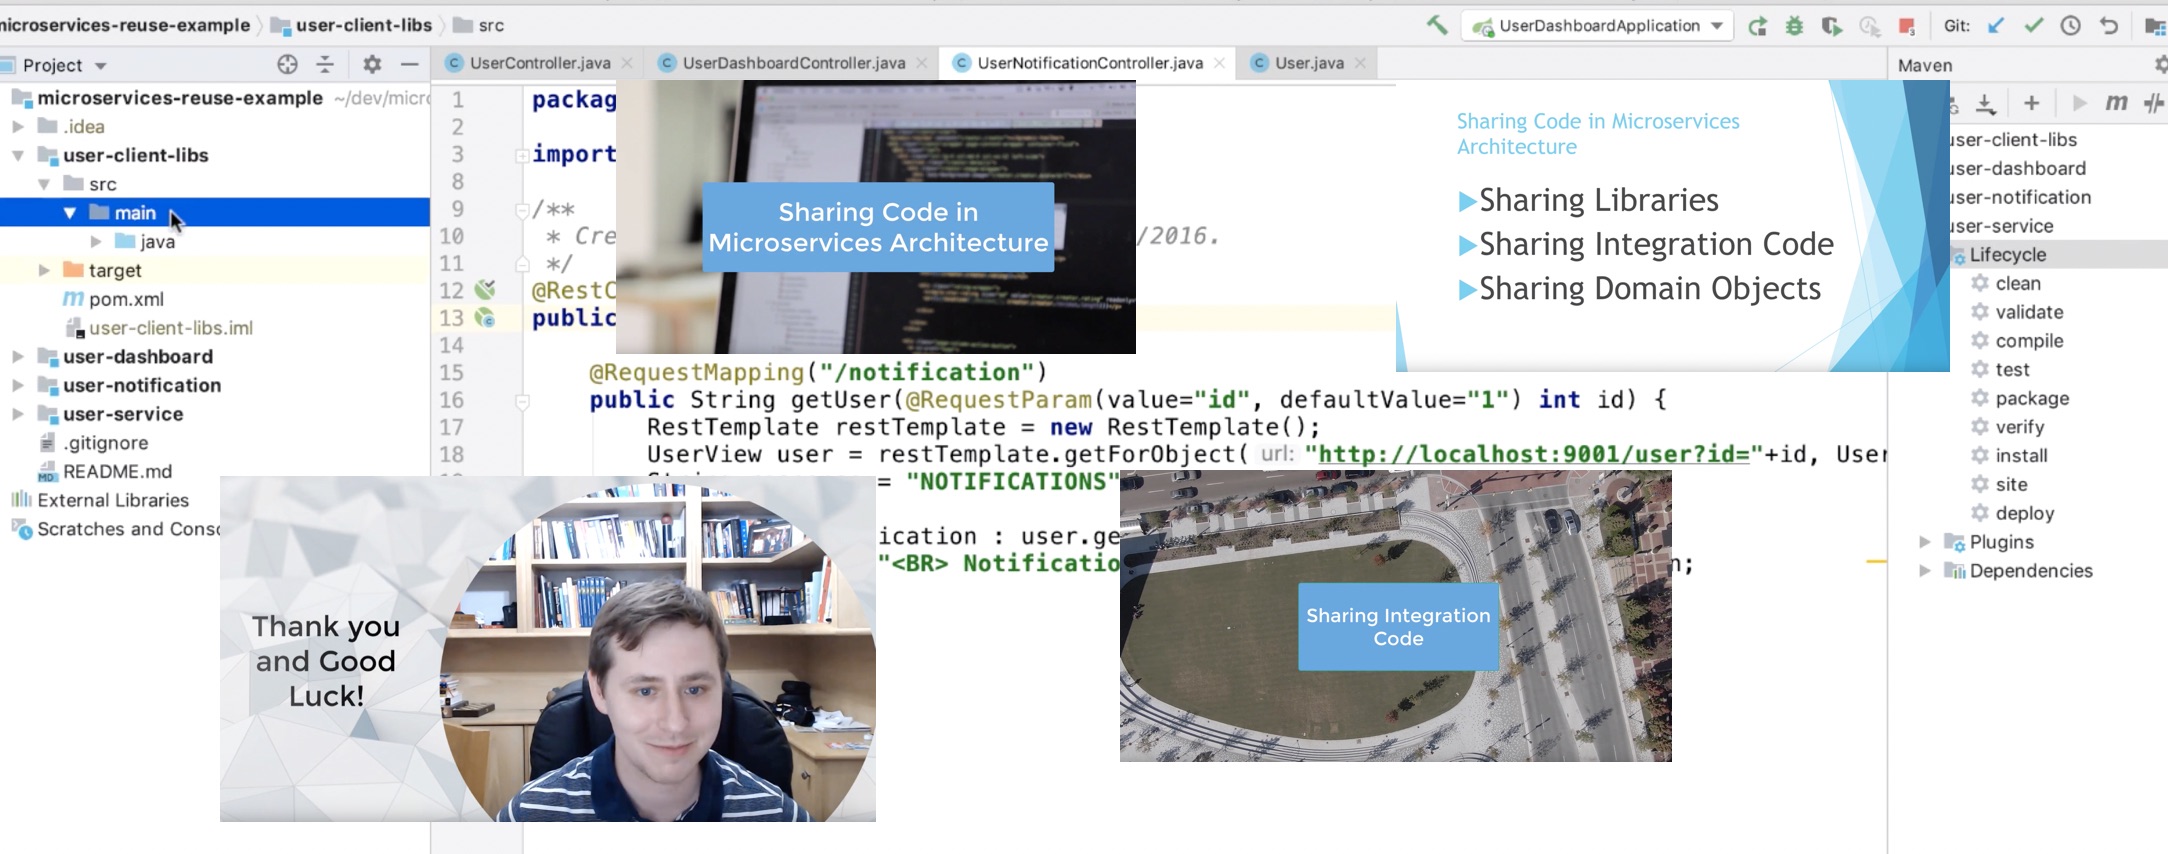Open the User.java tab

1308,63
